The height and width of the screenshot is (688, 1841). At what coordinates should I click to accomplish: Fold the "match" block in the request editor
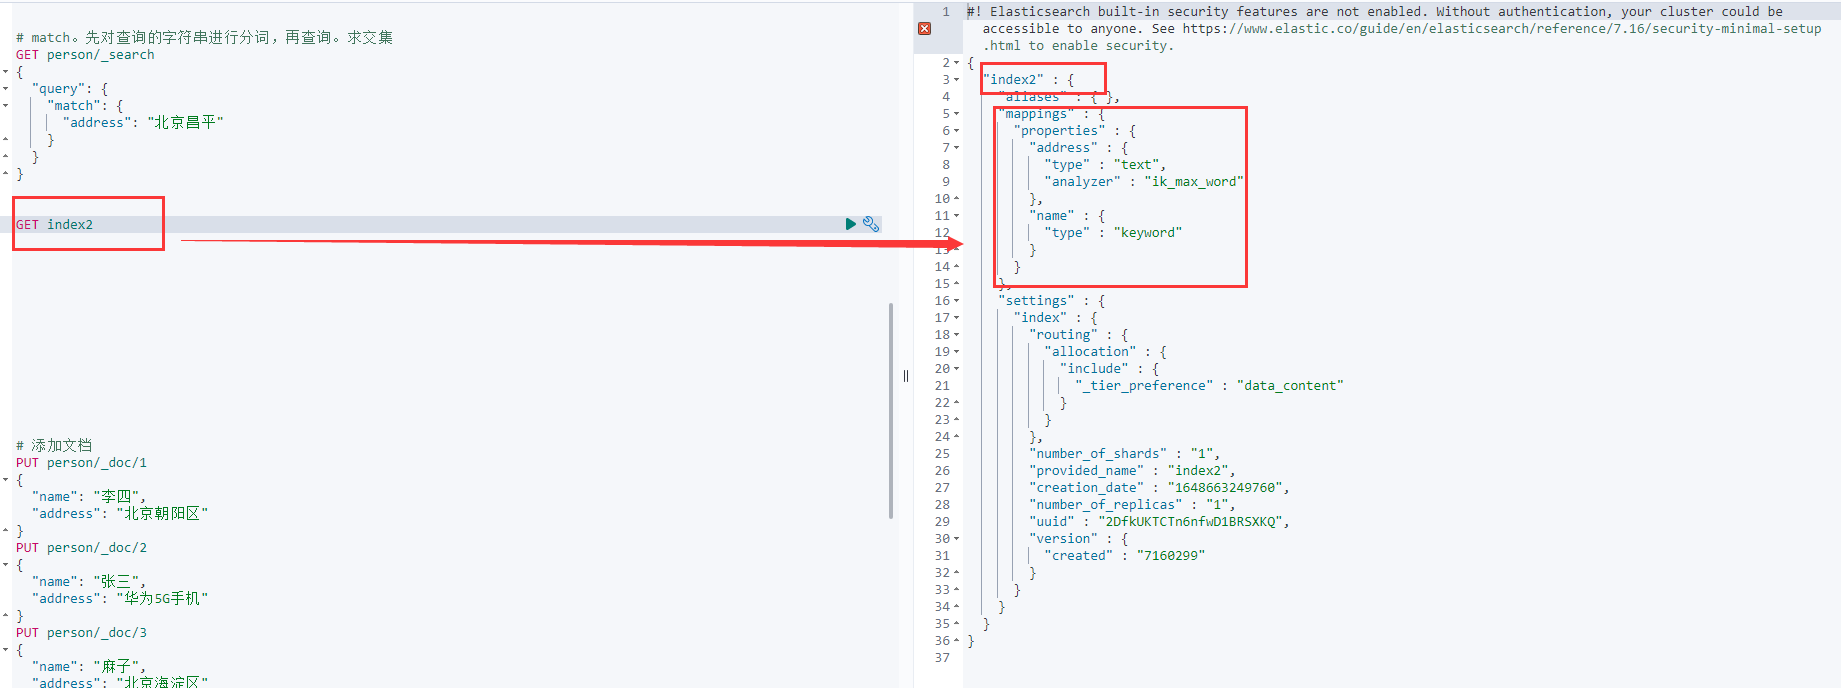(6, 105)
